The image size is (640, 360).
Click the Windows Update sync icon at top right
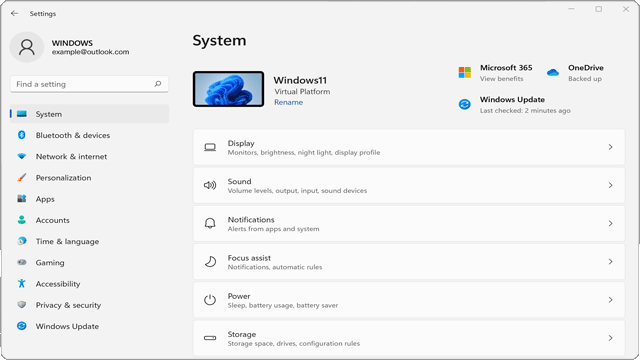pyautogui.click(x=464, y=104)
